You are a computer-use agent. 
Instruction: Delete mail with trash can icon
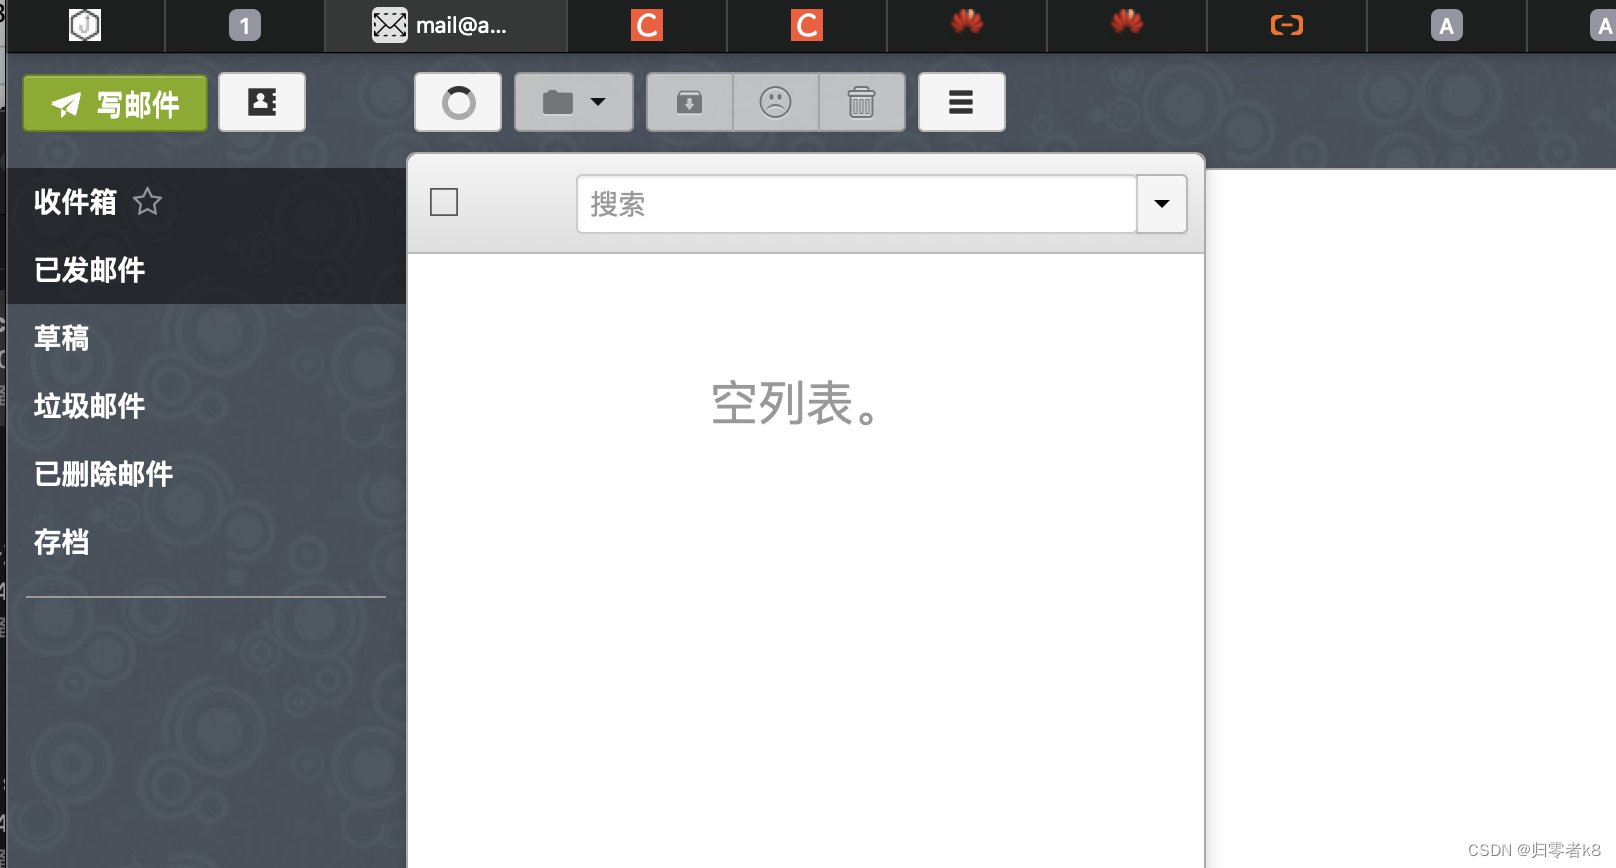click(862, 102)
